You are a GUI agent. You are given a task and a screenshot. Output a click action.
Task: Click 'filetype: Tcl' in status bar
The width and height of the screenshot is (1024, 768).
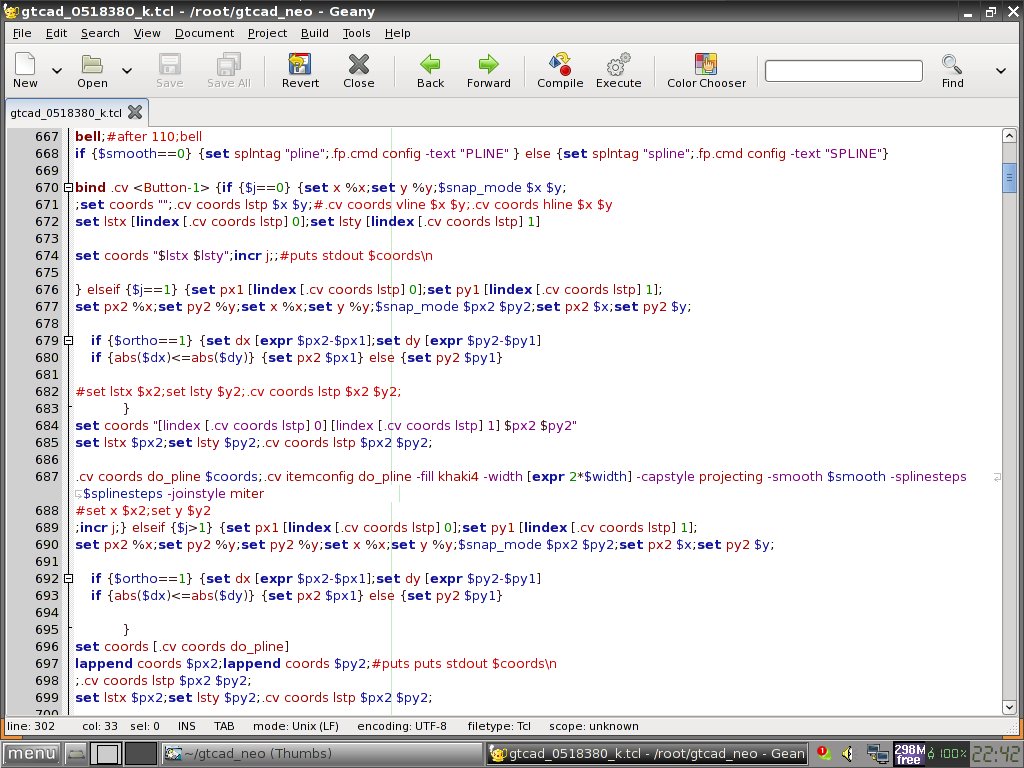499,726
